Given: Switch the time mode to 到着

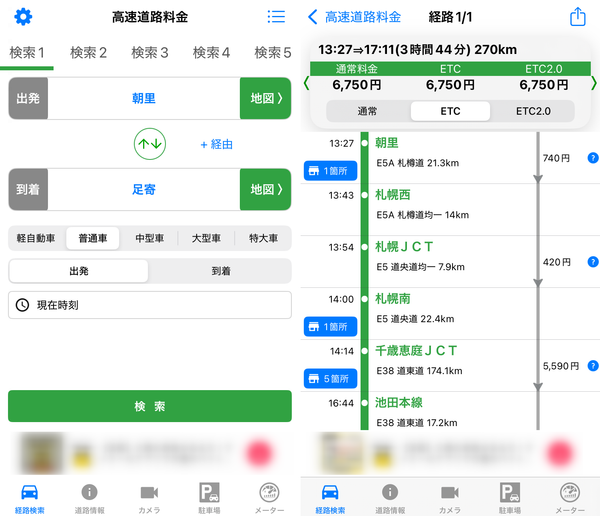Looking at the screenshot, I should pos(221,271).
